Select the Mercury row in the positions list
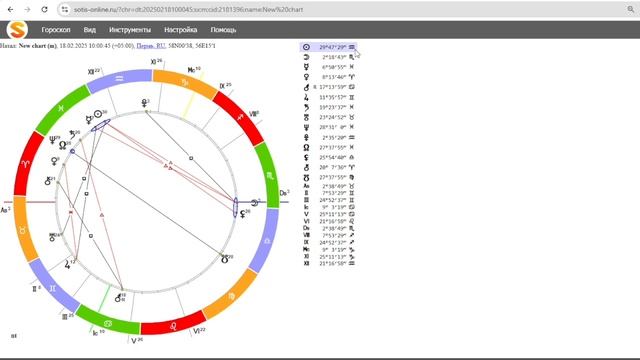Screen dimensions: 640x360 coord(329,67)
